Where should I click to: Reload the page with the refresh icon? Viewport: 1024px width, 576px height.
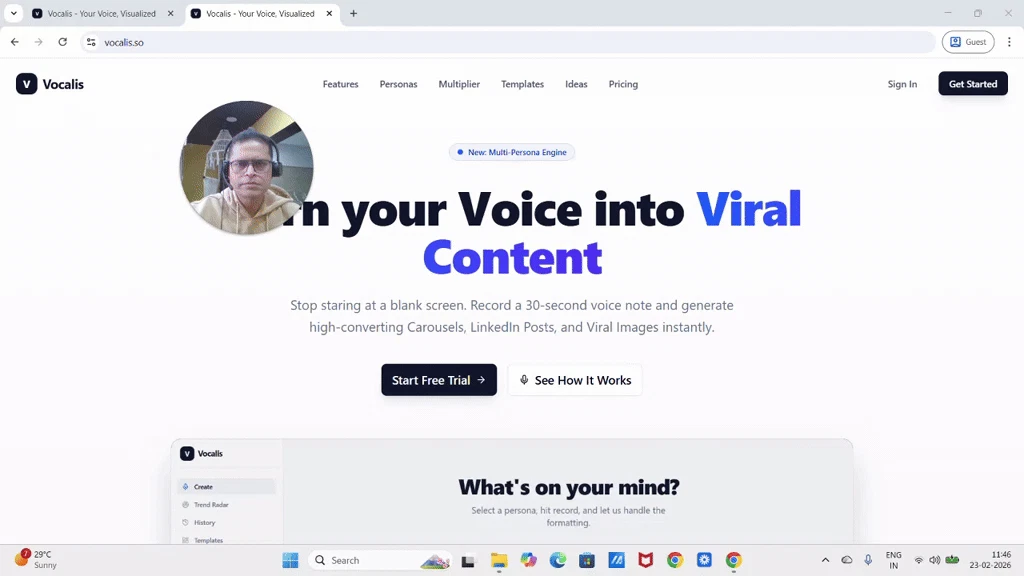(x=63, y=42)
